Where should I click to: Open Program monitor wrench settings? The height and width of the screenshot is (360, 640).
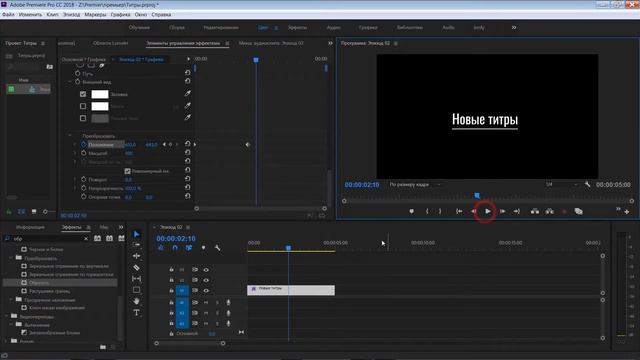point(587,184)
